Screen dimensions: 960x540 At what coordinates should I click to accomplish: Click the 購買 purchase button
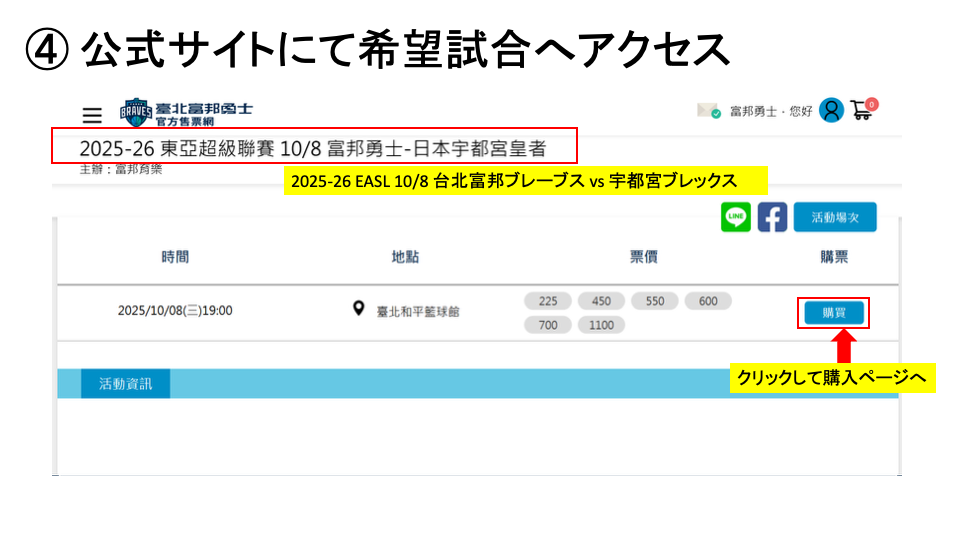(833, 313)
